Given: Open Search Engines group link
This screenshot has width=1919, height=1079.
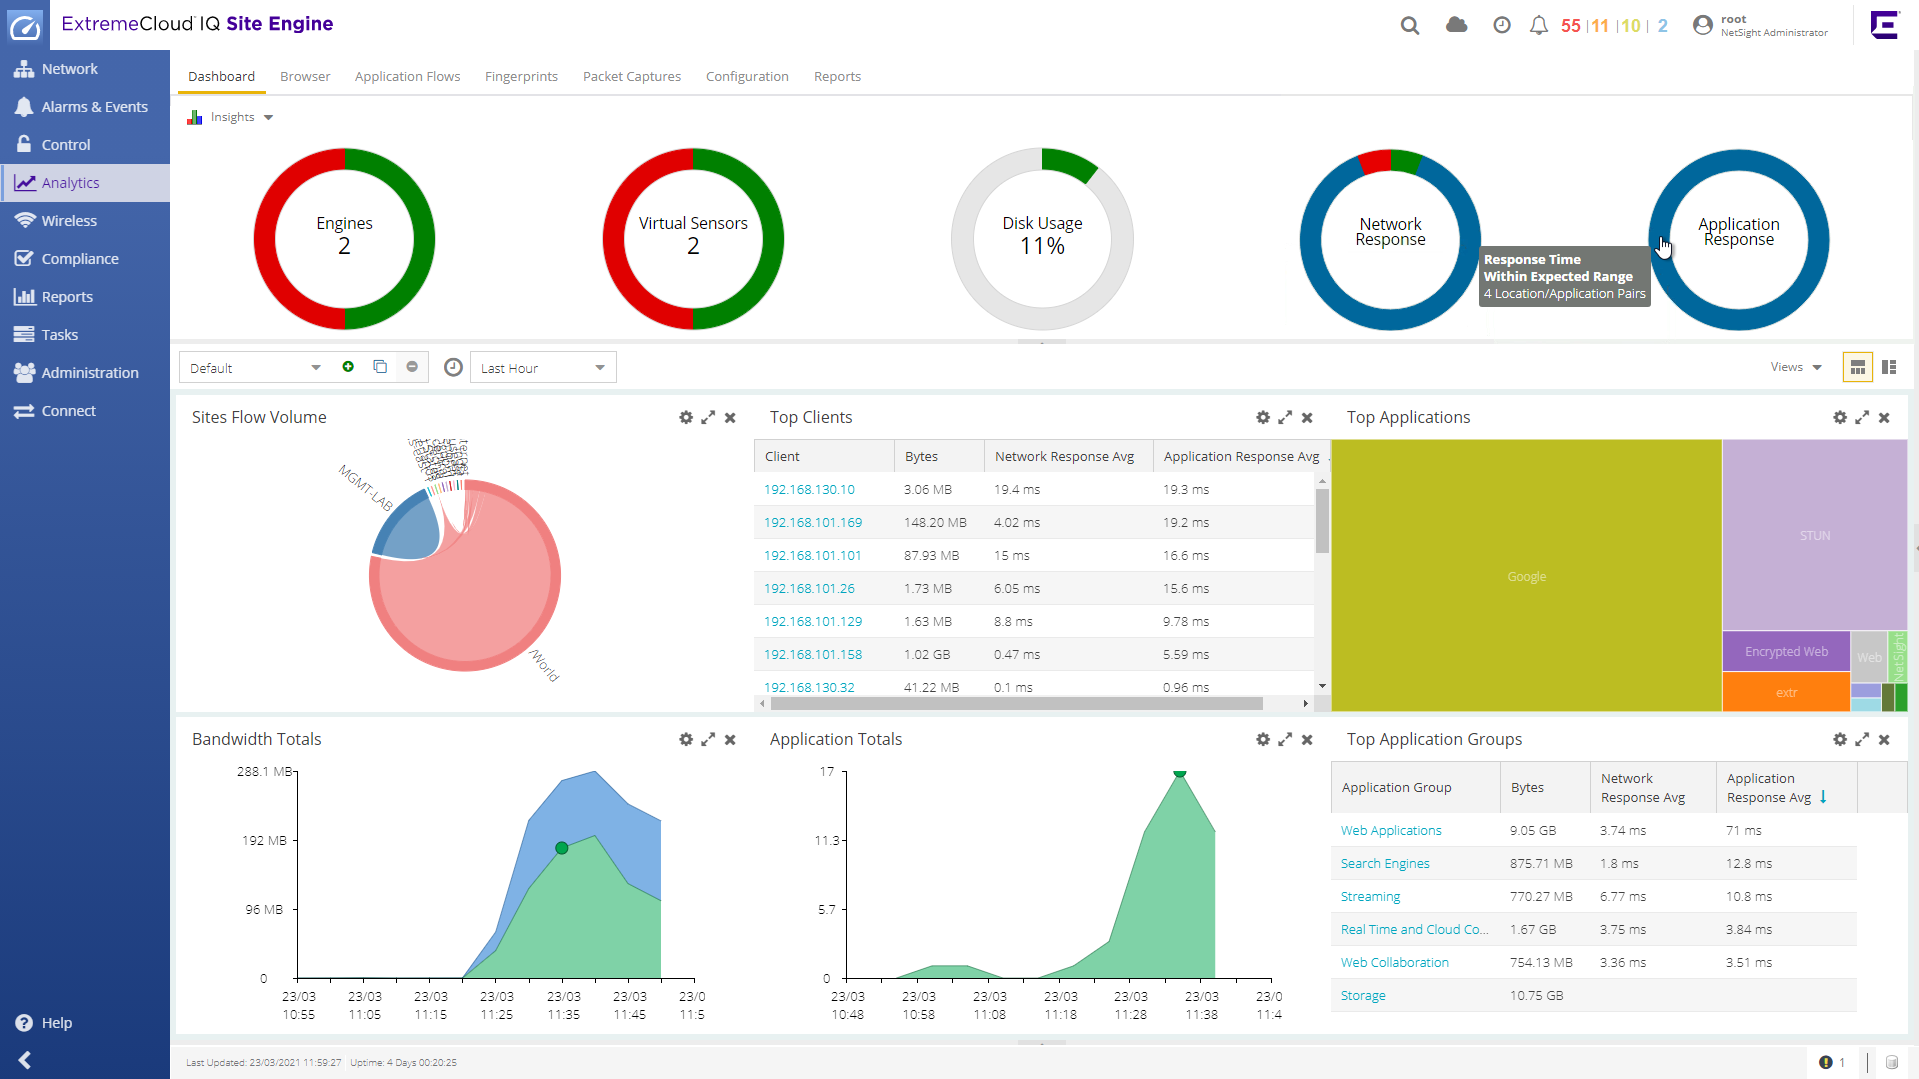Looking at the screenshot, I should 1385,863.
